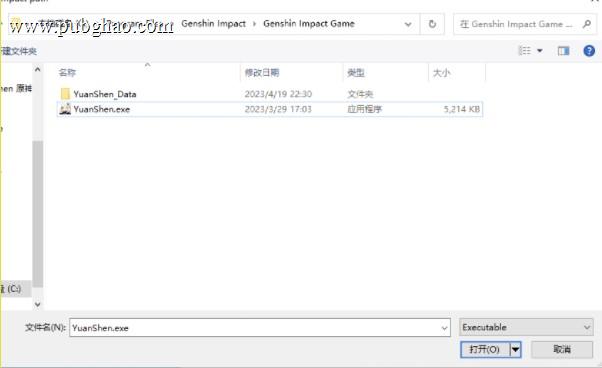Screen dimensions: 602x368
Task: Click the 打开(O) open button
Action: [485, 349]
